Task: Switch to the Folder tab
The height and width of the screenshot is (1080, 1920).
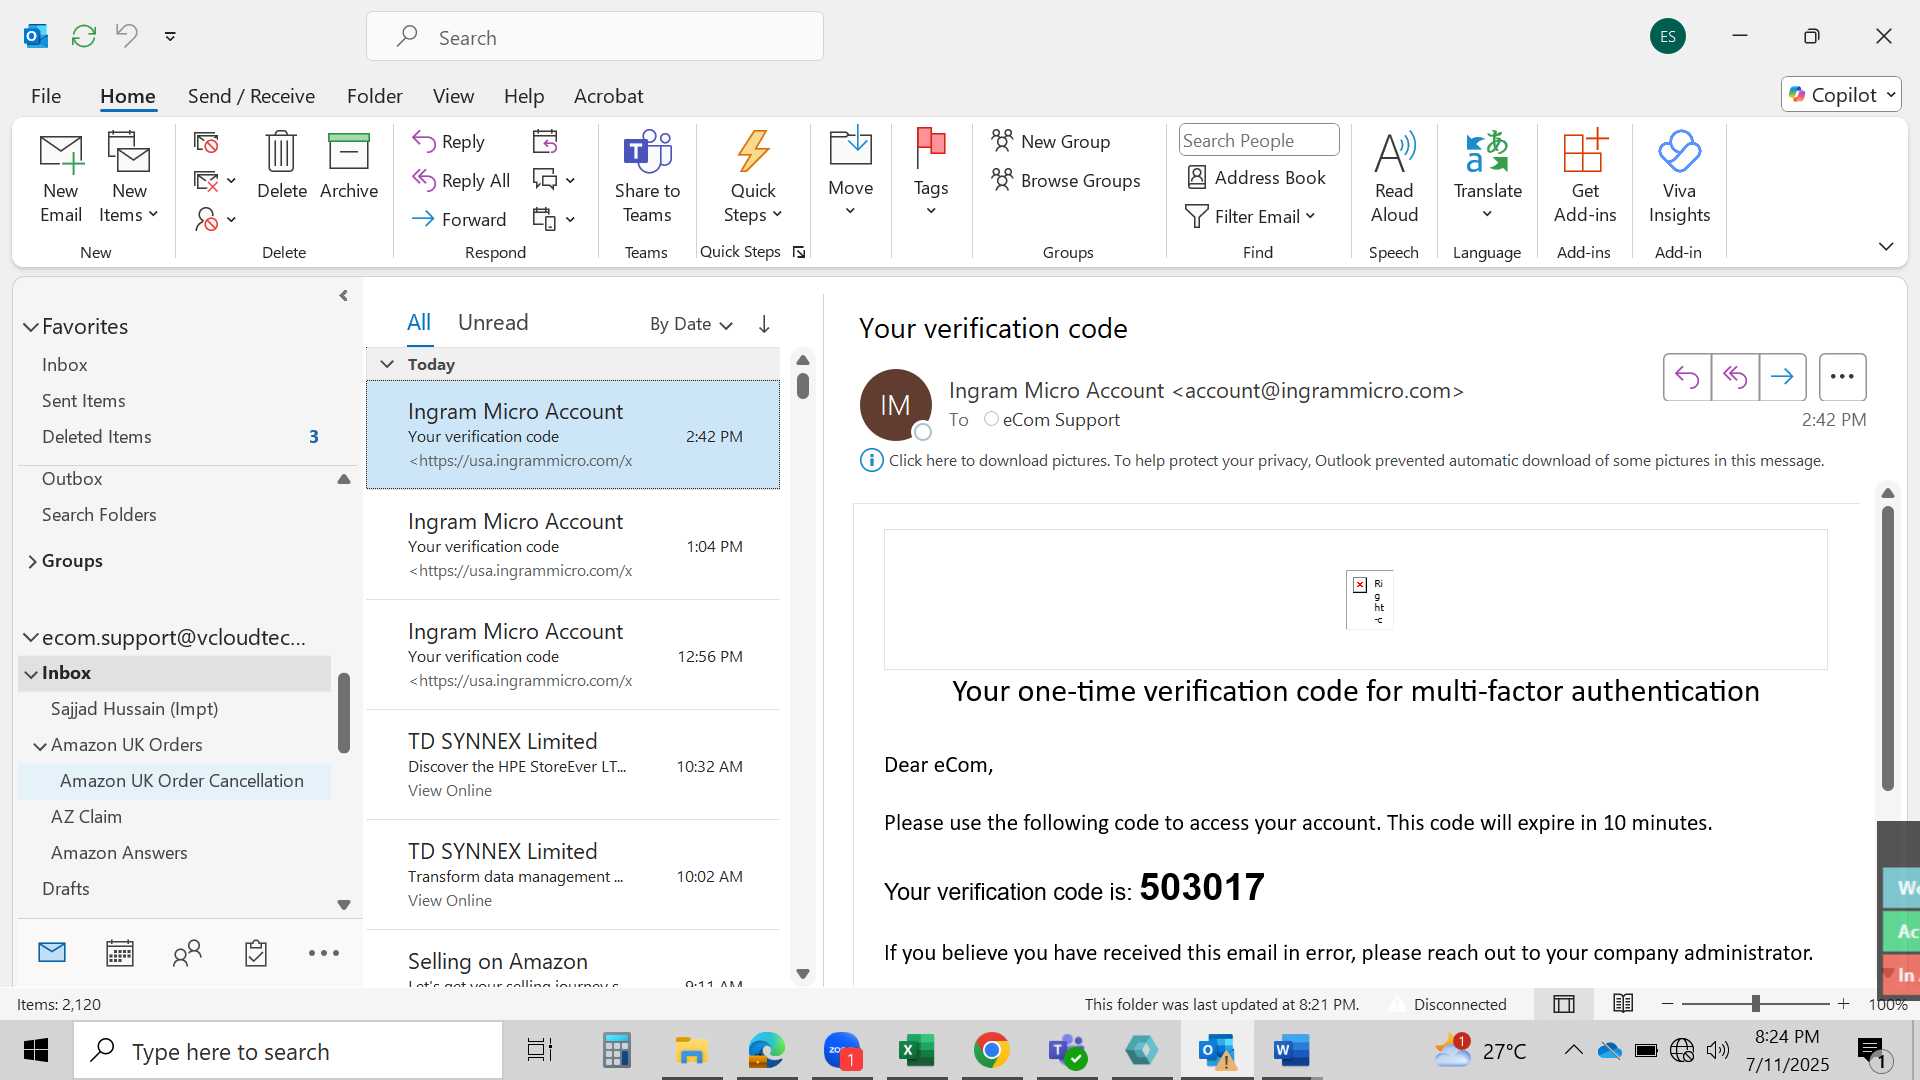Action: pyautogui.click(x=375, y=96)
